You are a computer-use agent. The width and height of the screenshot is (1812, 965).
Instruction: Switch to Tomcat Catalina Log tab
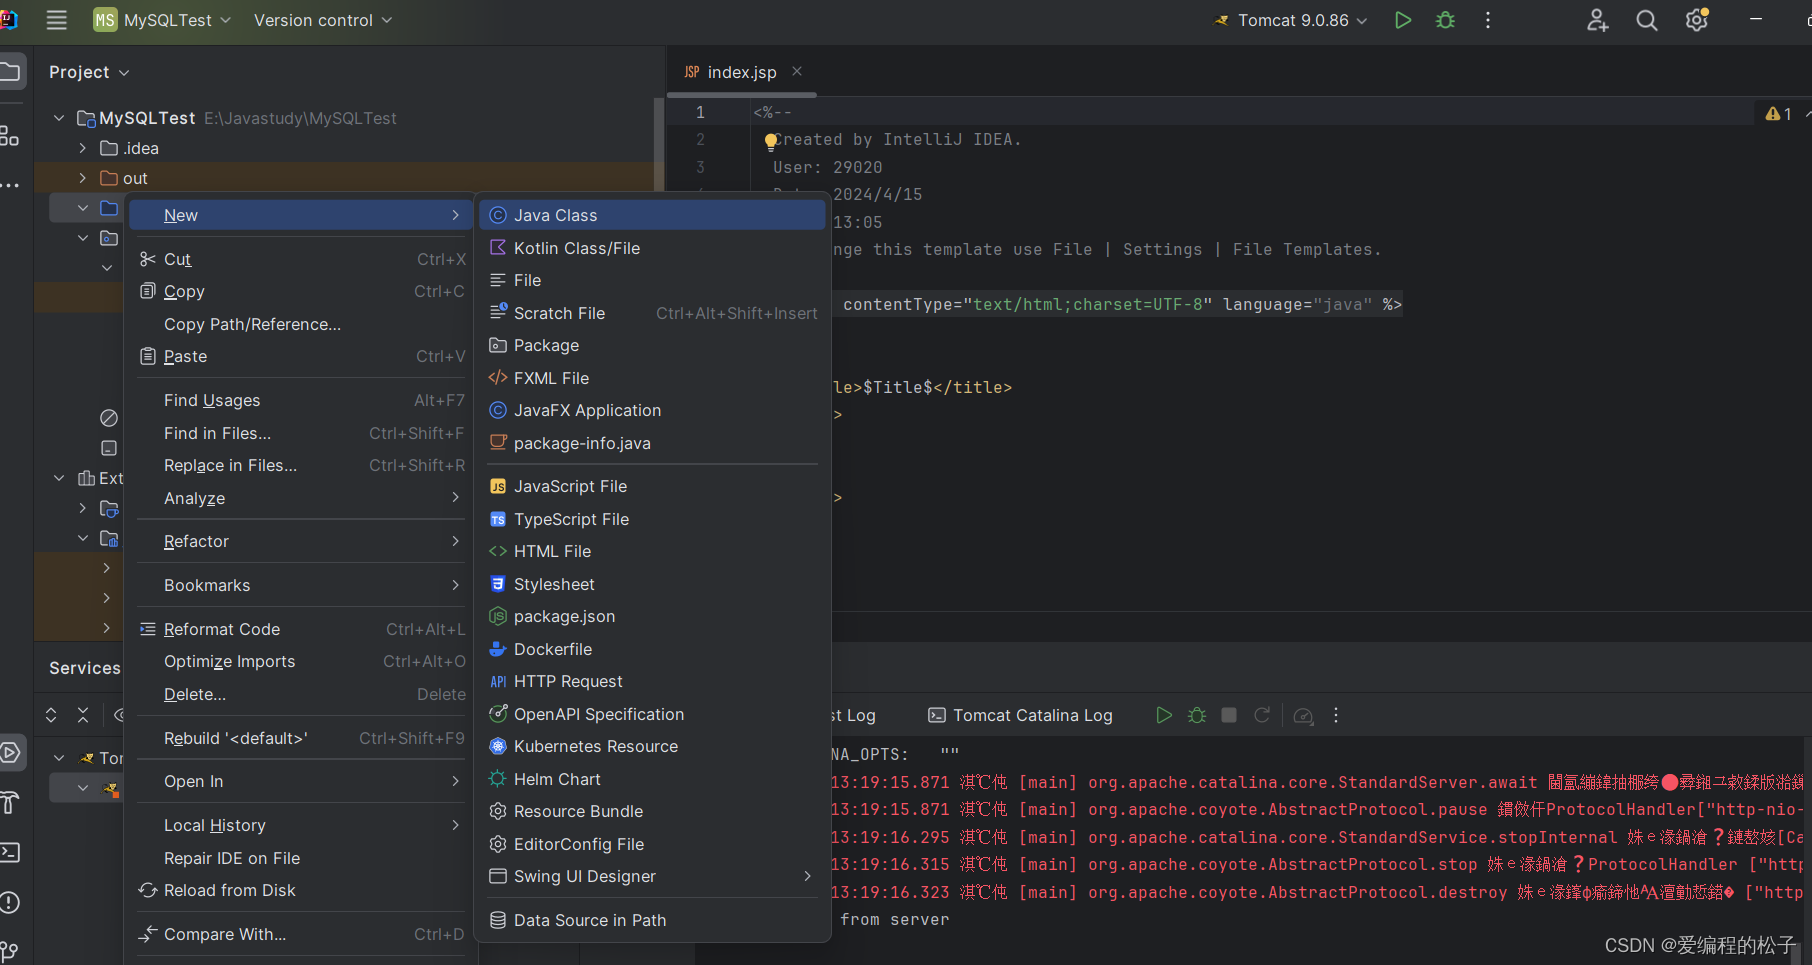1020,715
